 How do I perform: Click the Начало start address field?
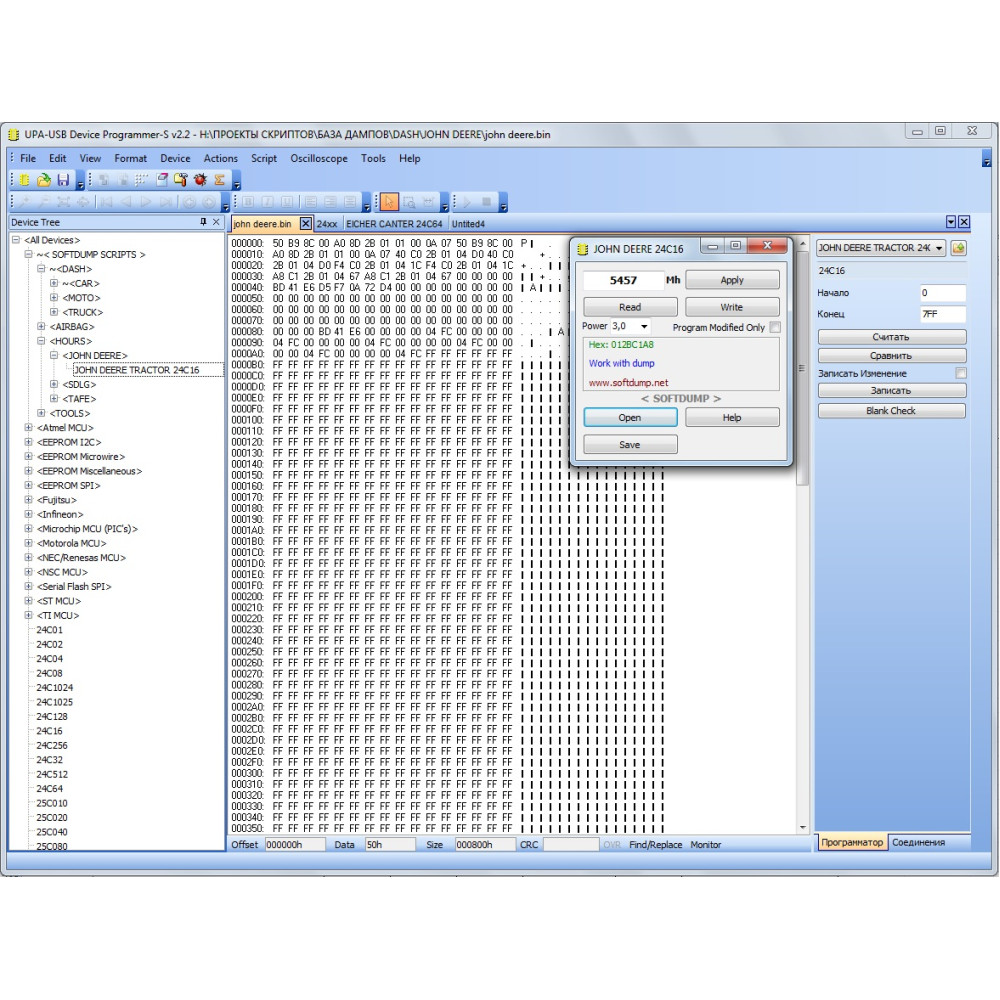[943, 293]
